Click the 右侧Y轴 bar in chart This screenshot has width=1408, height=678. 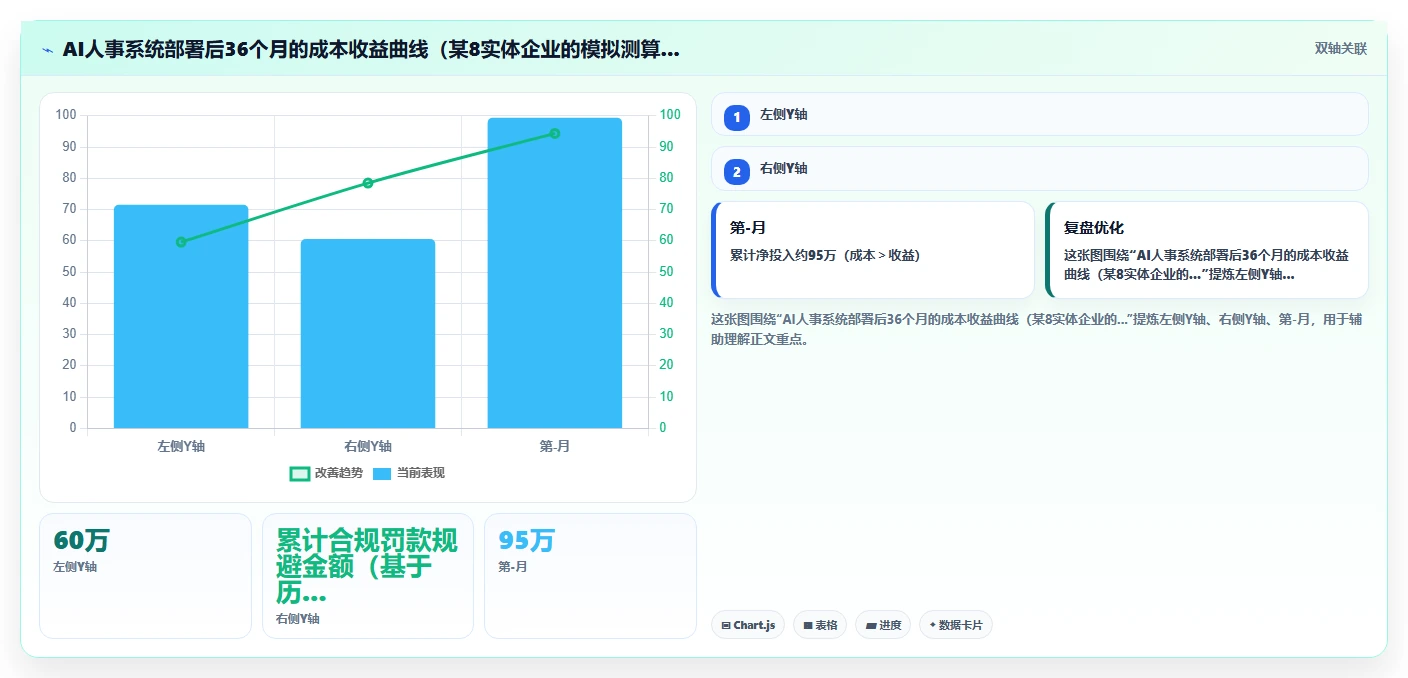368,333
